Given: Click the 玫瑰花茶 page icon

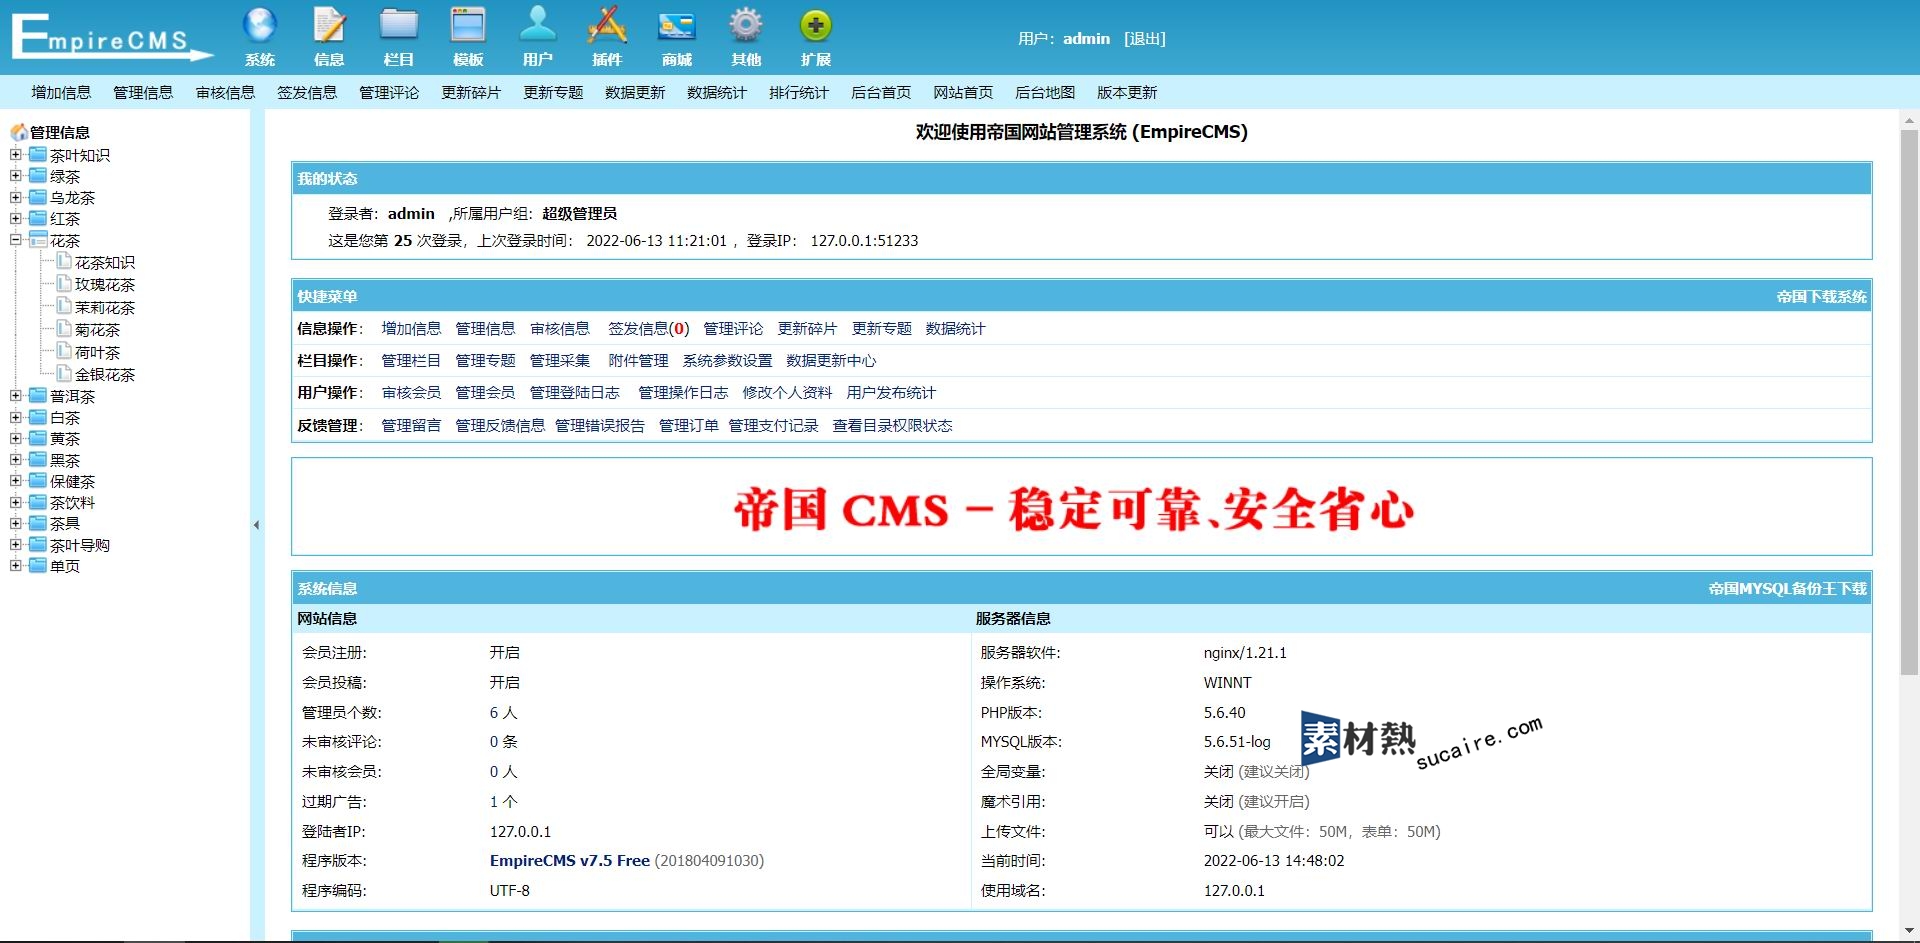Looking at the screenshot, I should click(64, 284).
